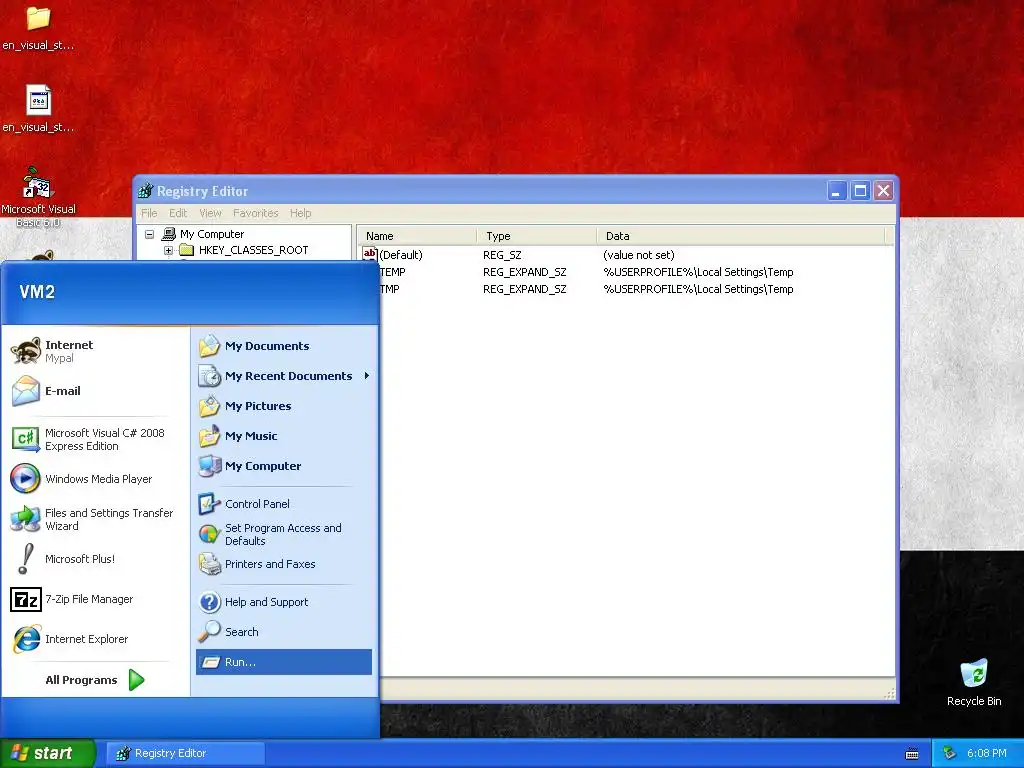This screenshot has height=768, width=1024.
Task: Select the TMP registry value name
Action: (x=389, y=289)
